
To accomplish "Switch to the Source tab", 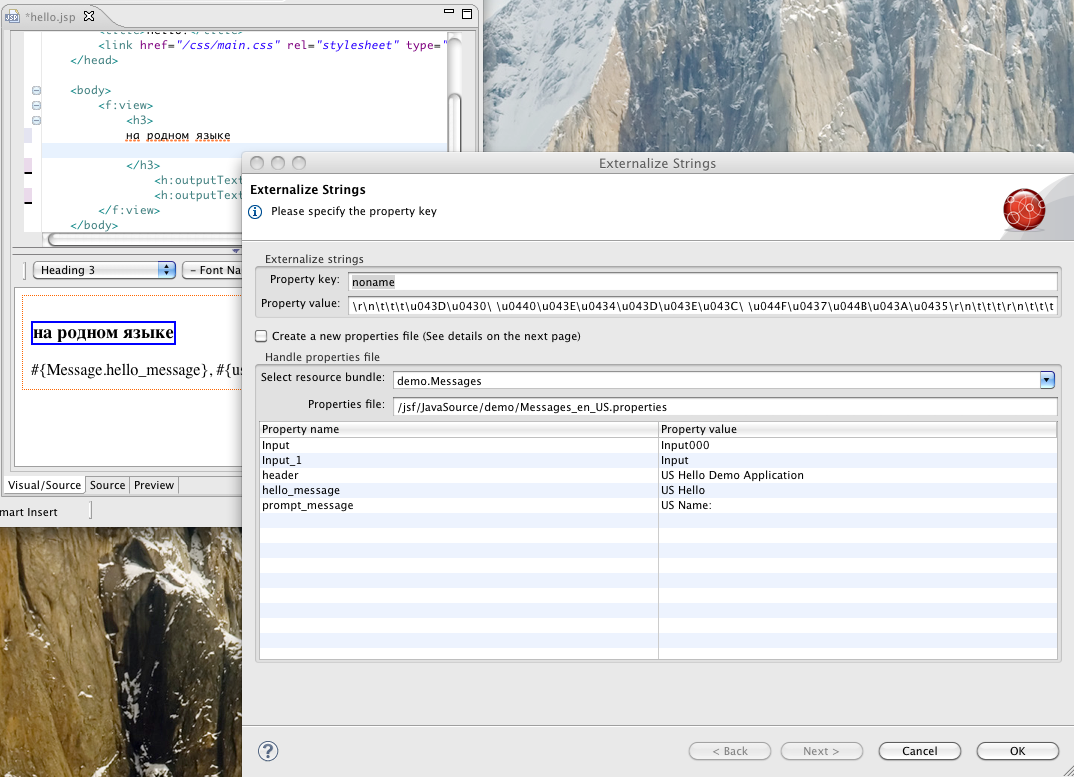I will [108, 485].
